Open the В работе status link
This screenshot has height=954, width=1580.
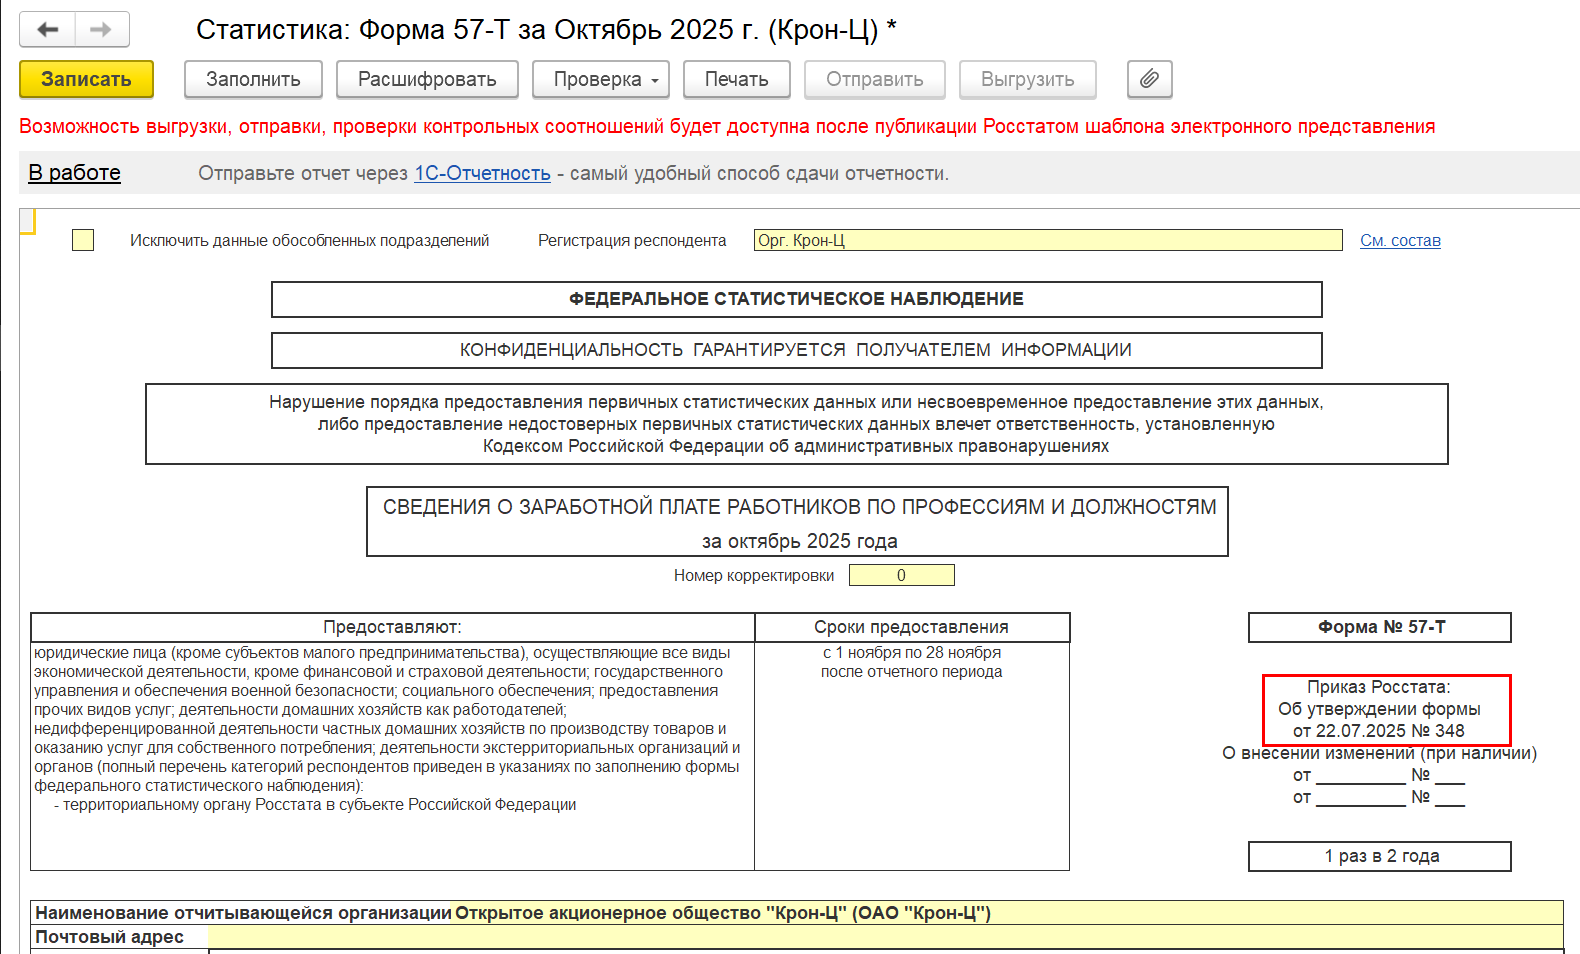coord(75,173)
